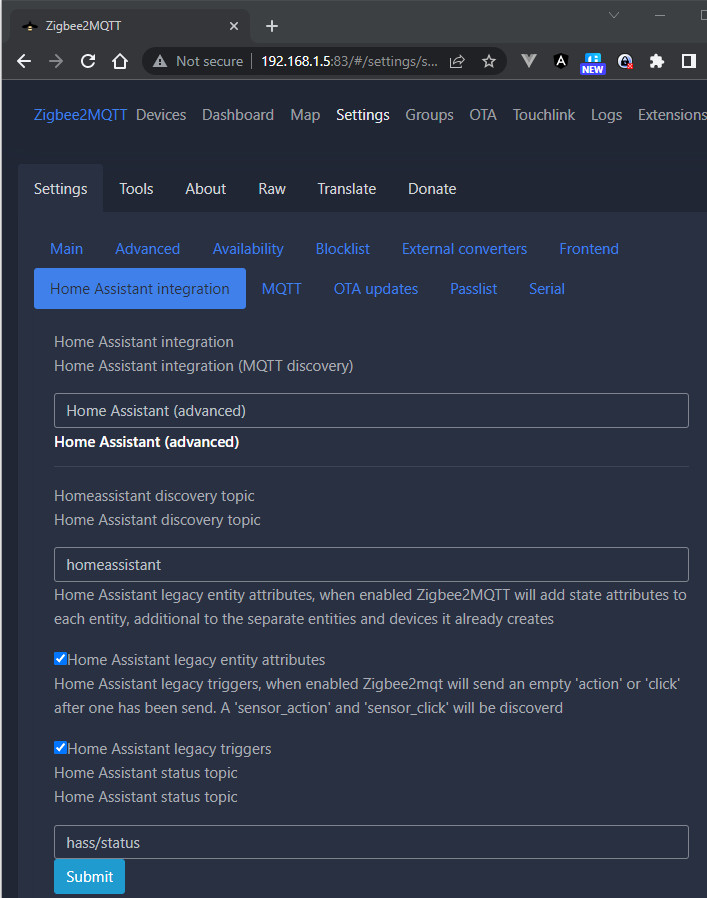The image size is (707, 898).
Task: Click the share page icon in address bar
Action: (457, 61)
